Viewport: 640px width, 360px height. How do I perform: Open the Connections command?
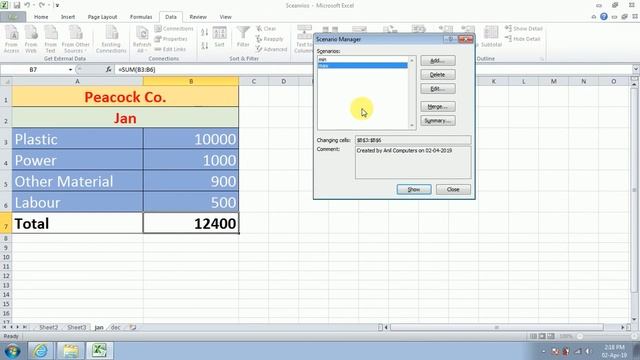click(x=174, y=29)
